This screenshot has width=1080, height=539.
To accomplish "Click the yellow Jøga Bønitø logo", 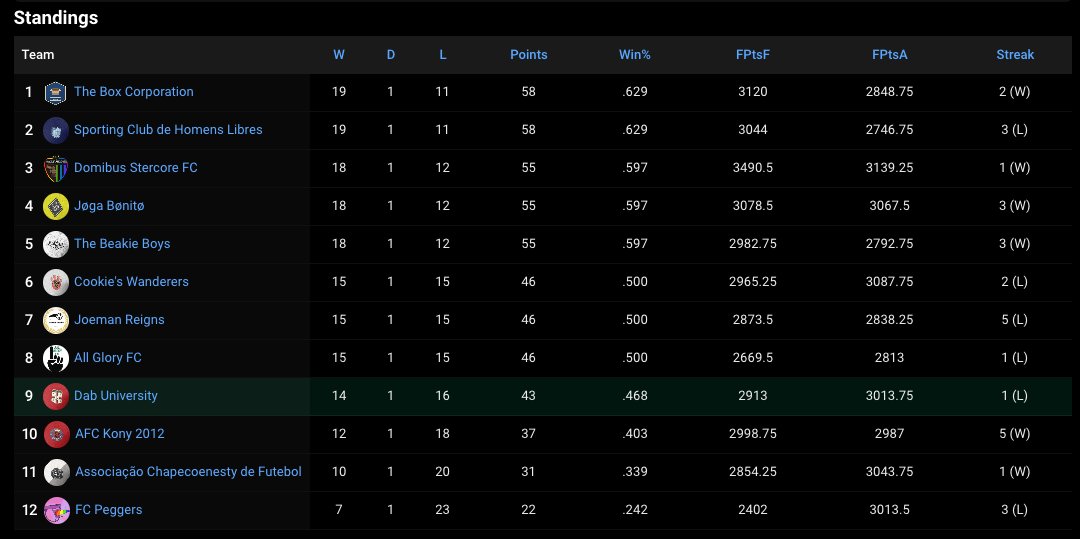I will click(55, 206).
